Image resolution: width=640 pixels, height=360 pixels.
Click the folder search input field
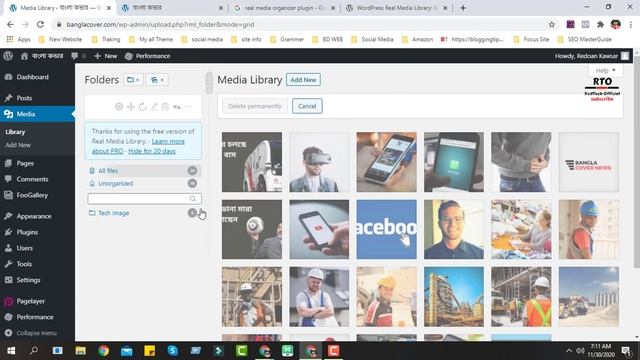(x=144, y=198)
